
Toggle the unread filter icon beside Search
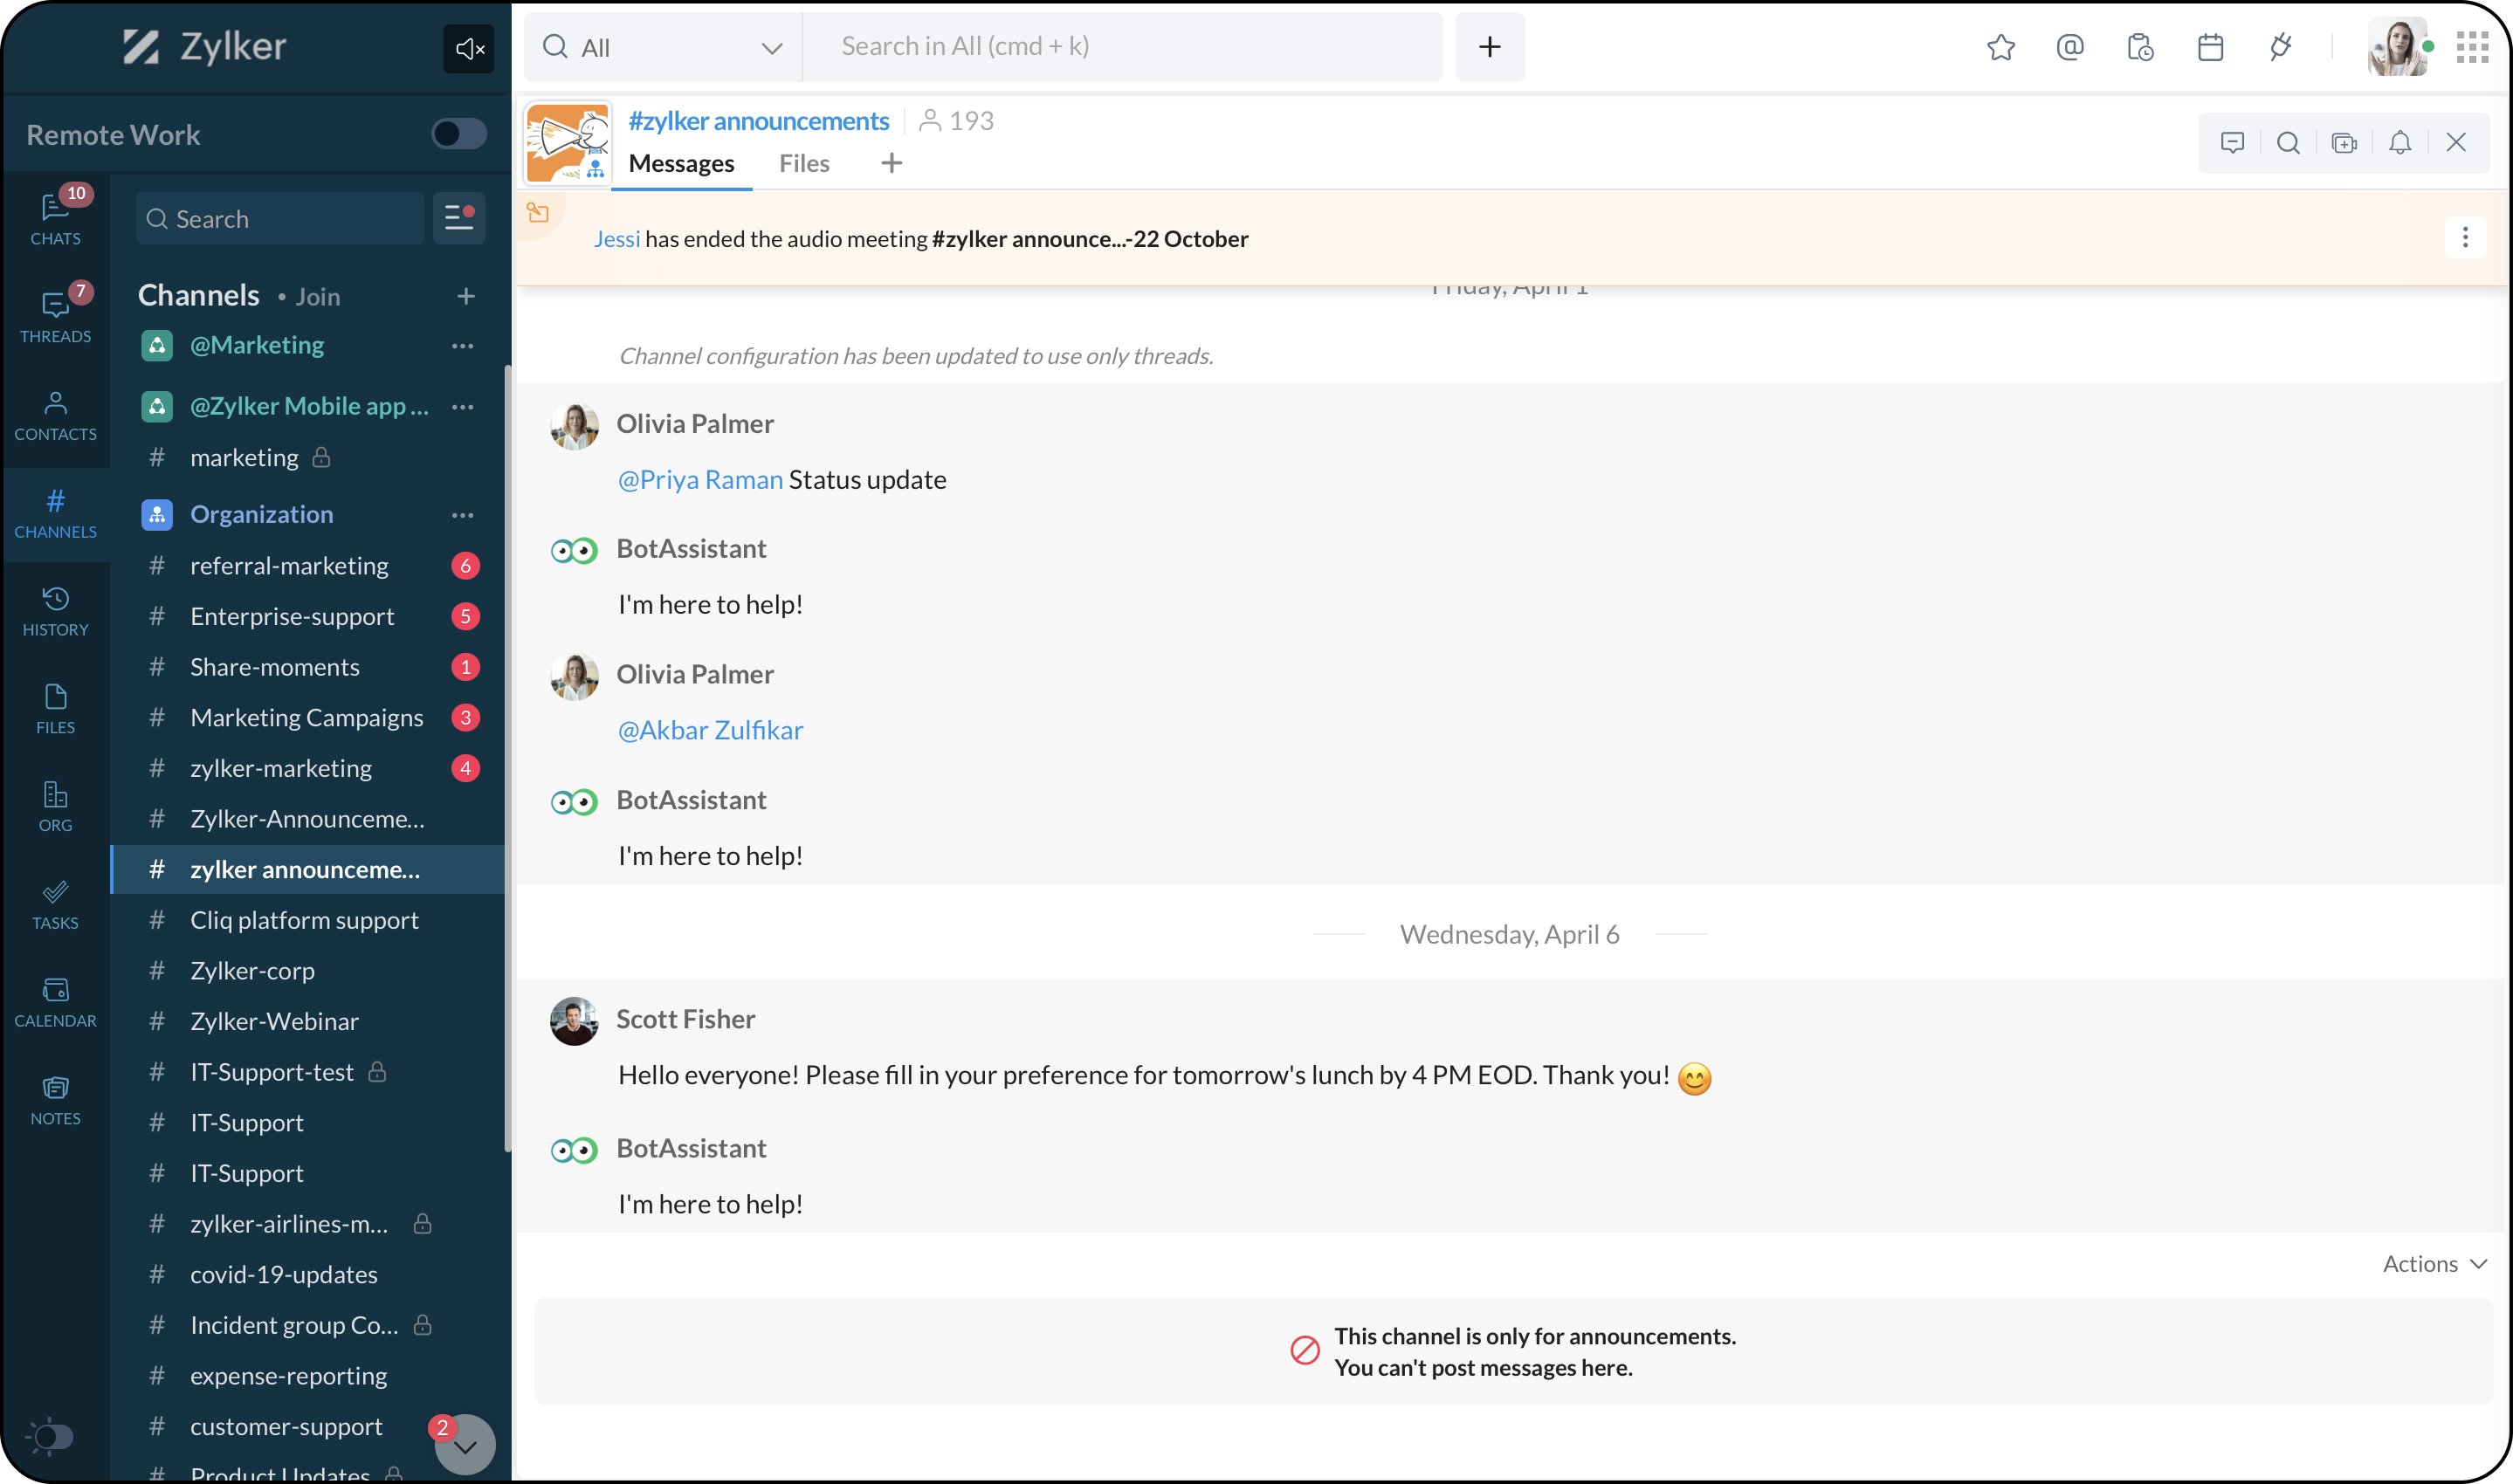459,218
